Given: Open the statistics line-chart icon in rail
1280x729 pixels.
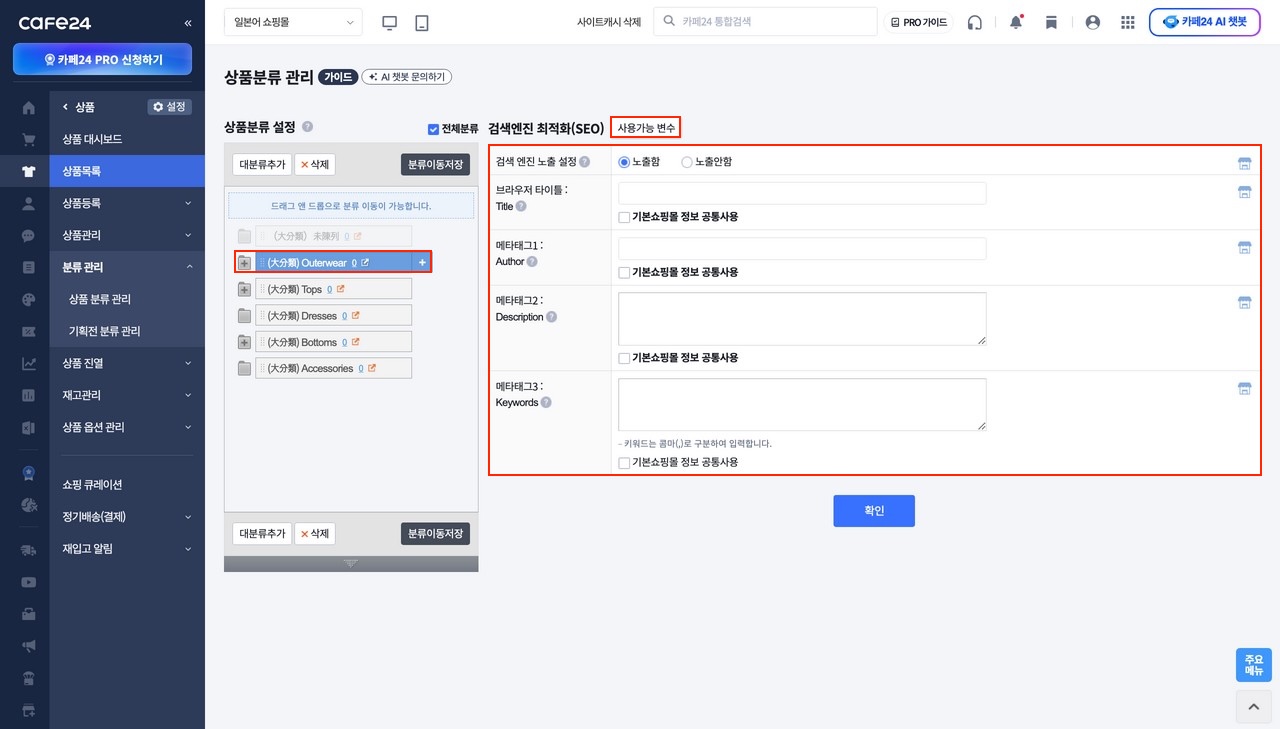Looking at the screenshot, I should tap(28, 364).
